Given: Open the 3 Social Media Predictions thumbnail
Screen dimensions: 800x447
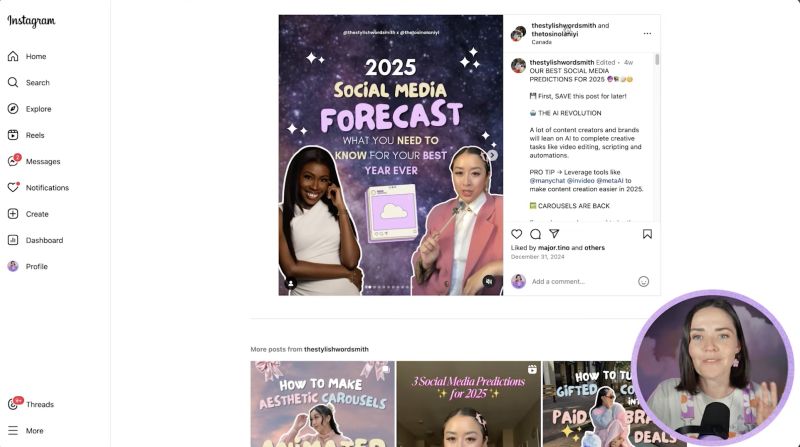Looking at the screenshot, I should pos(468,404).
